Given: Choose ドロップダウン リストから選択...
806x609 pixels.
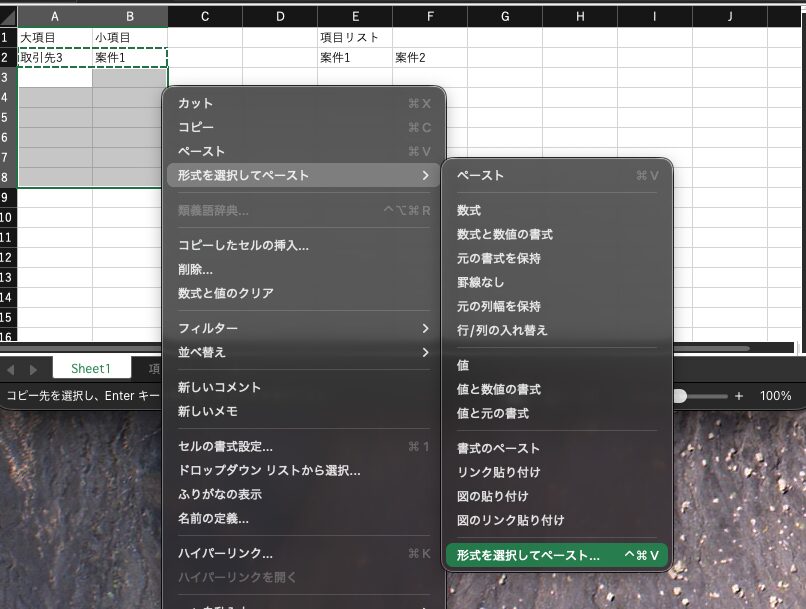Looking at the screenshot, I should click(269, 471).
